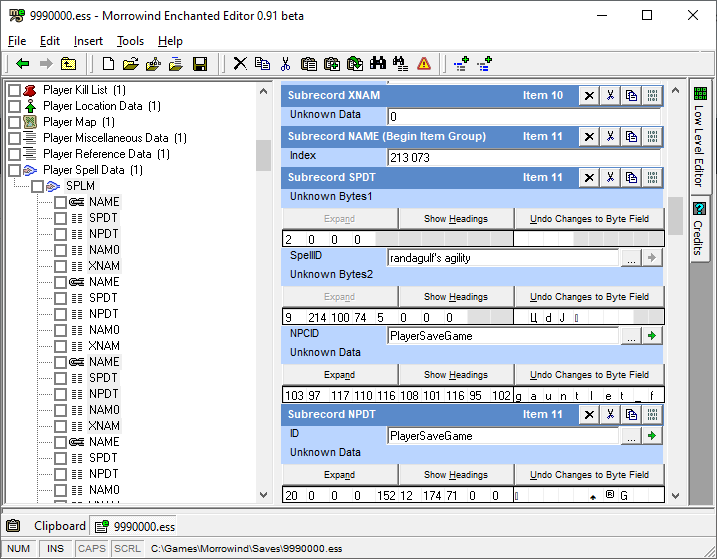This screenshot has height=559, width=717.
Task: Click the green Back arrow toolbar icon
Action: click(x=22, y=64)
